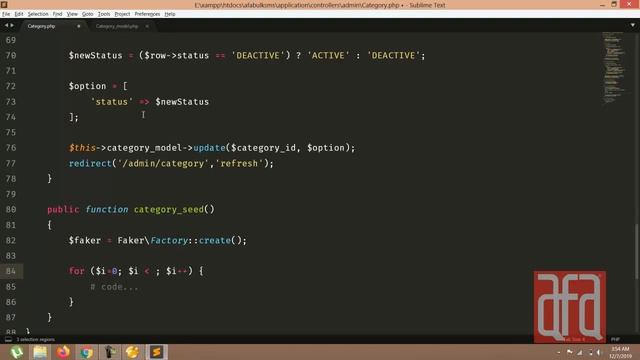Open Action Center flag tray icon
640x360 pixels.
pyautogui.click(x=570, y=352)
